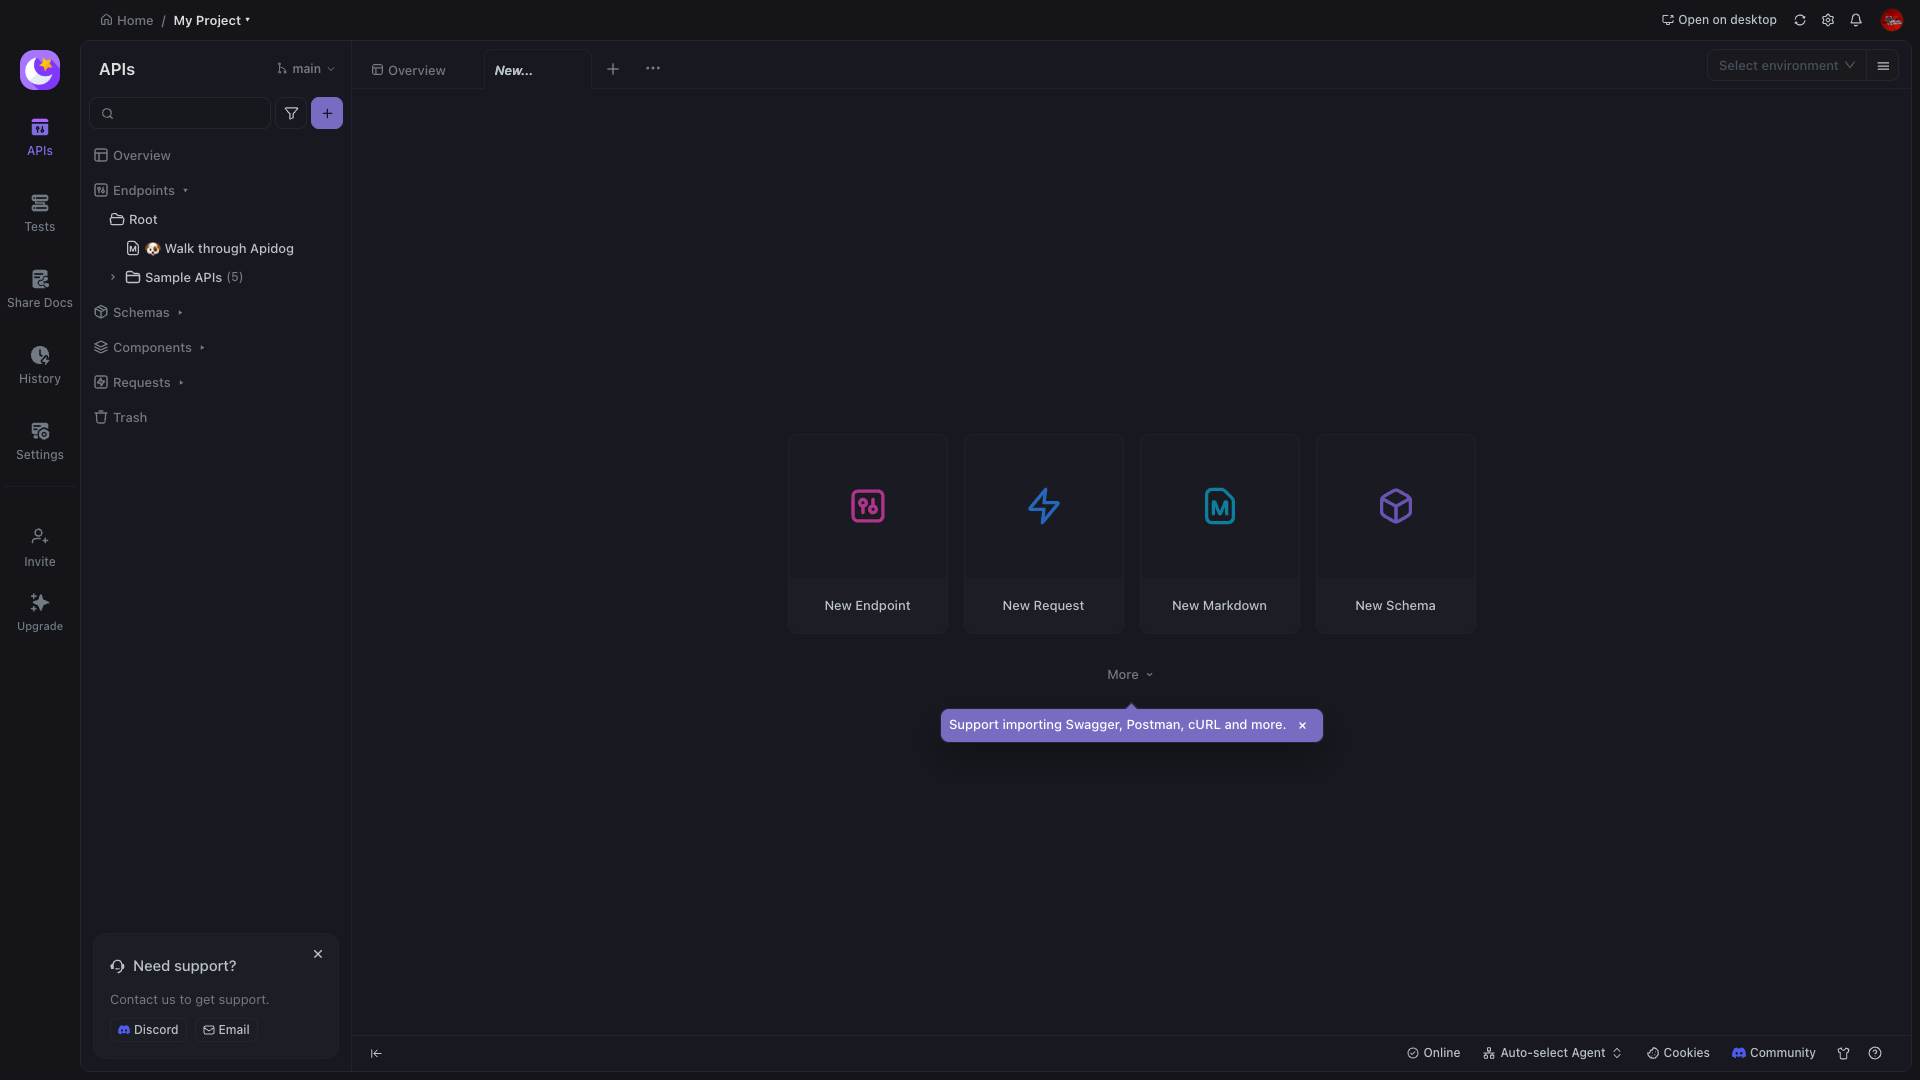Click the Discord support button

point(148,1029)
